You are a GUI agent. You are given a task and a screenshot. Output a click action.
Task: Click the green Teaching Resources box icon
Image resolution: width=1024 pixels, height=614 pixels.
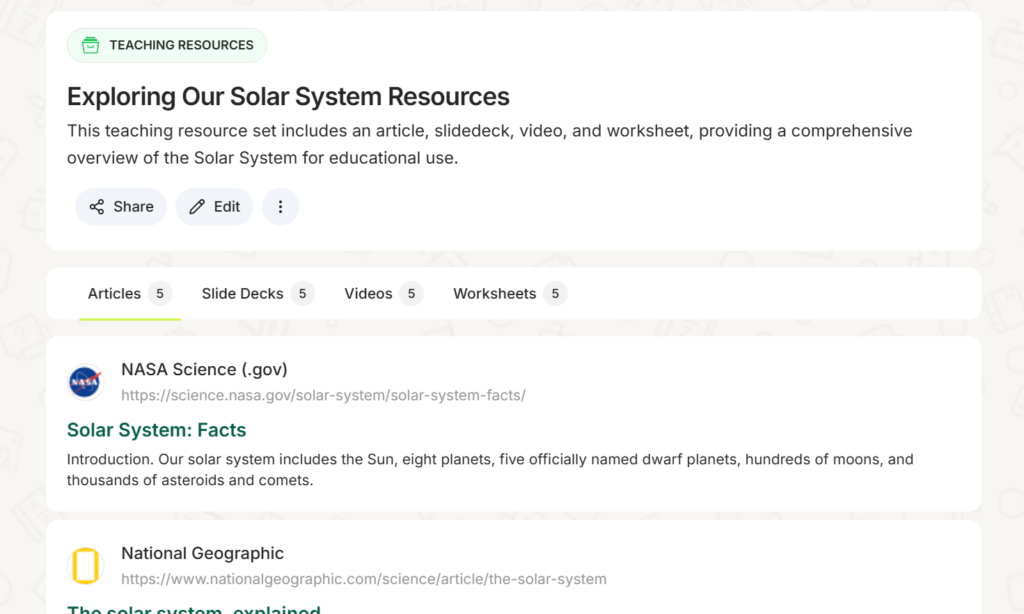click(x=90, y=45)
